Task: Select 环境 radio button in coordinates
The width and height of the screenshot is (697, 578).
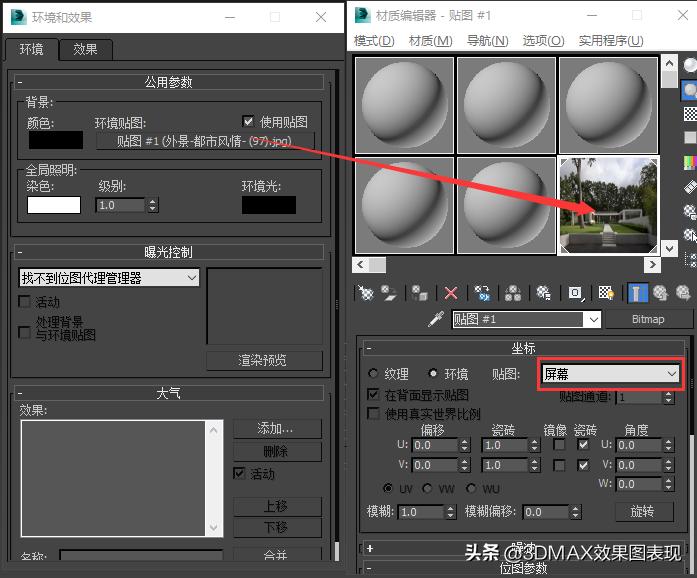Action: click(433, 373)
